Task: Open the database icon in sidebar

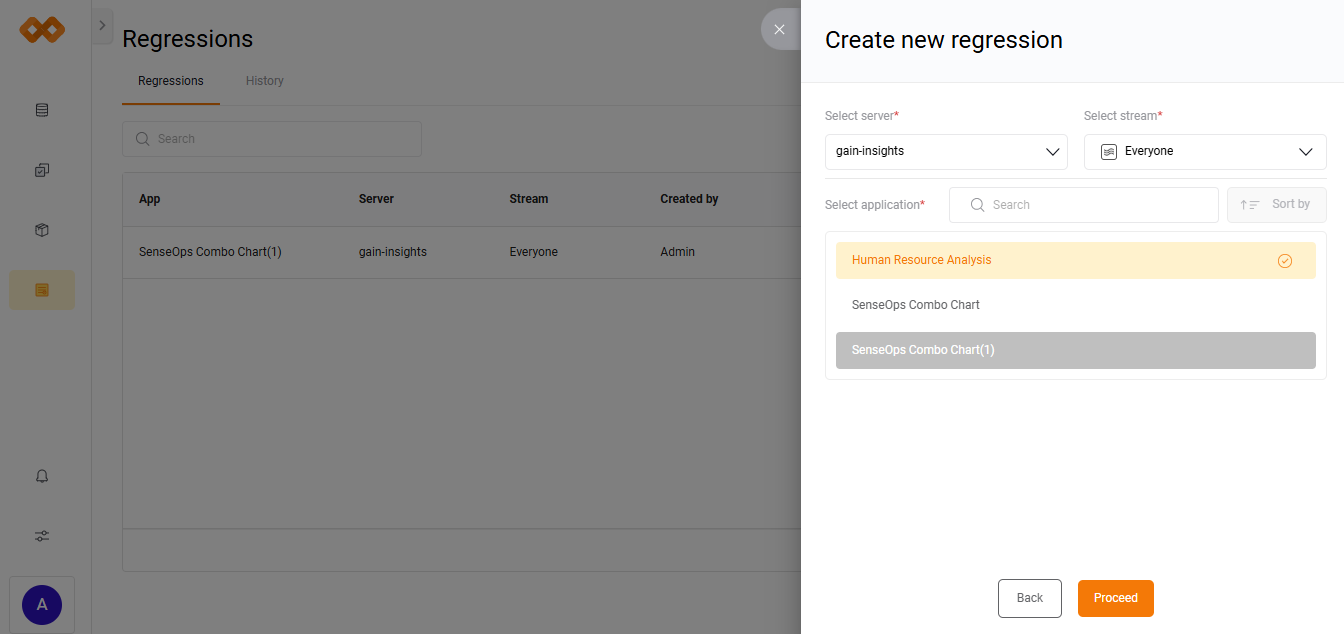Action: 42,110
